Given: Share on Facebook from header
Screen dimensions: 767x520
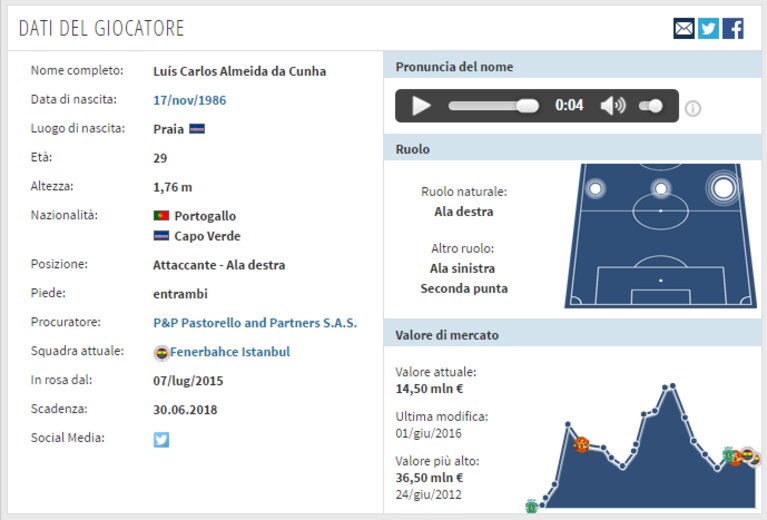Looking at the screenshot, I should [x=733, y=28].
